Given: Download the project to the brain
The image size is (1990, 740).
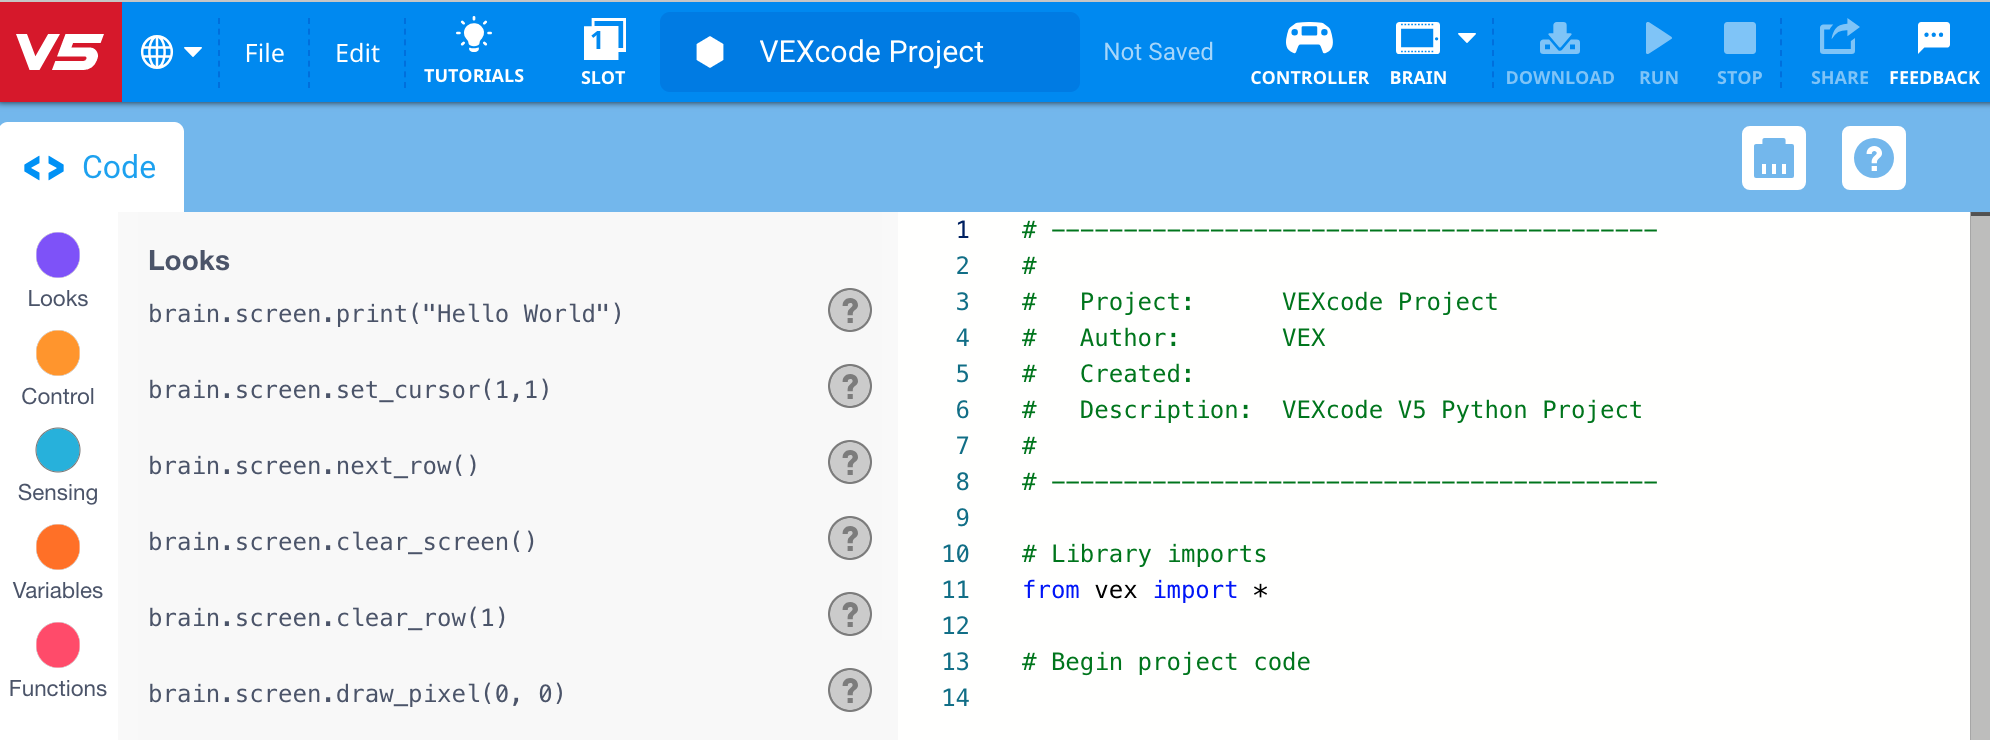Looking at the screenshot, I should [1559, 52].
